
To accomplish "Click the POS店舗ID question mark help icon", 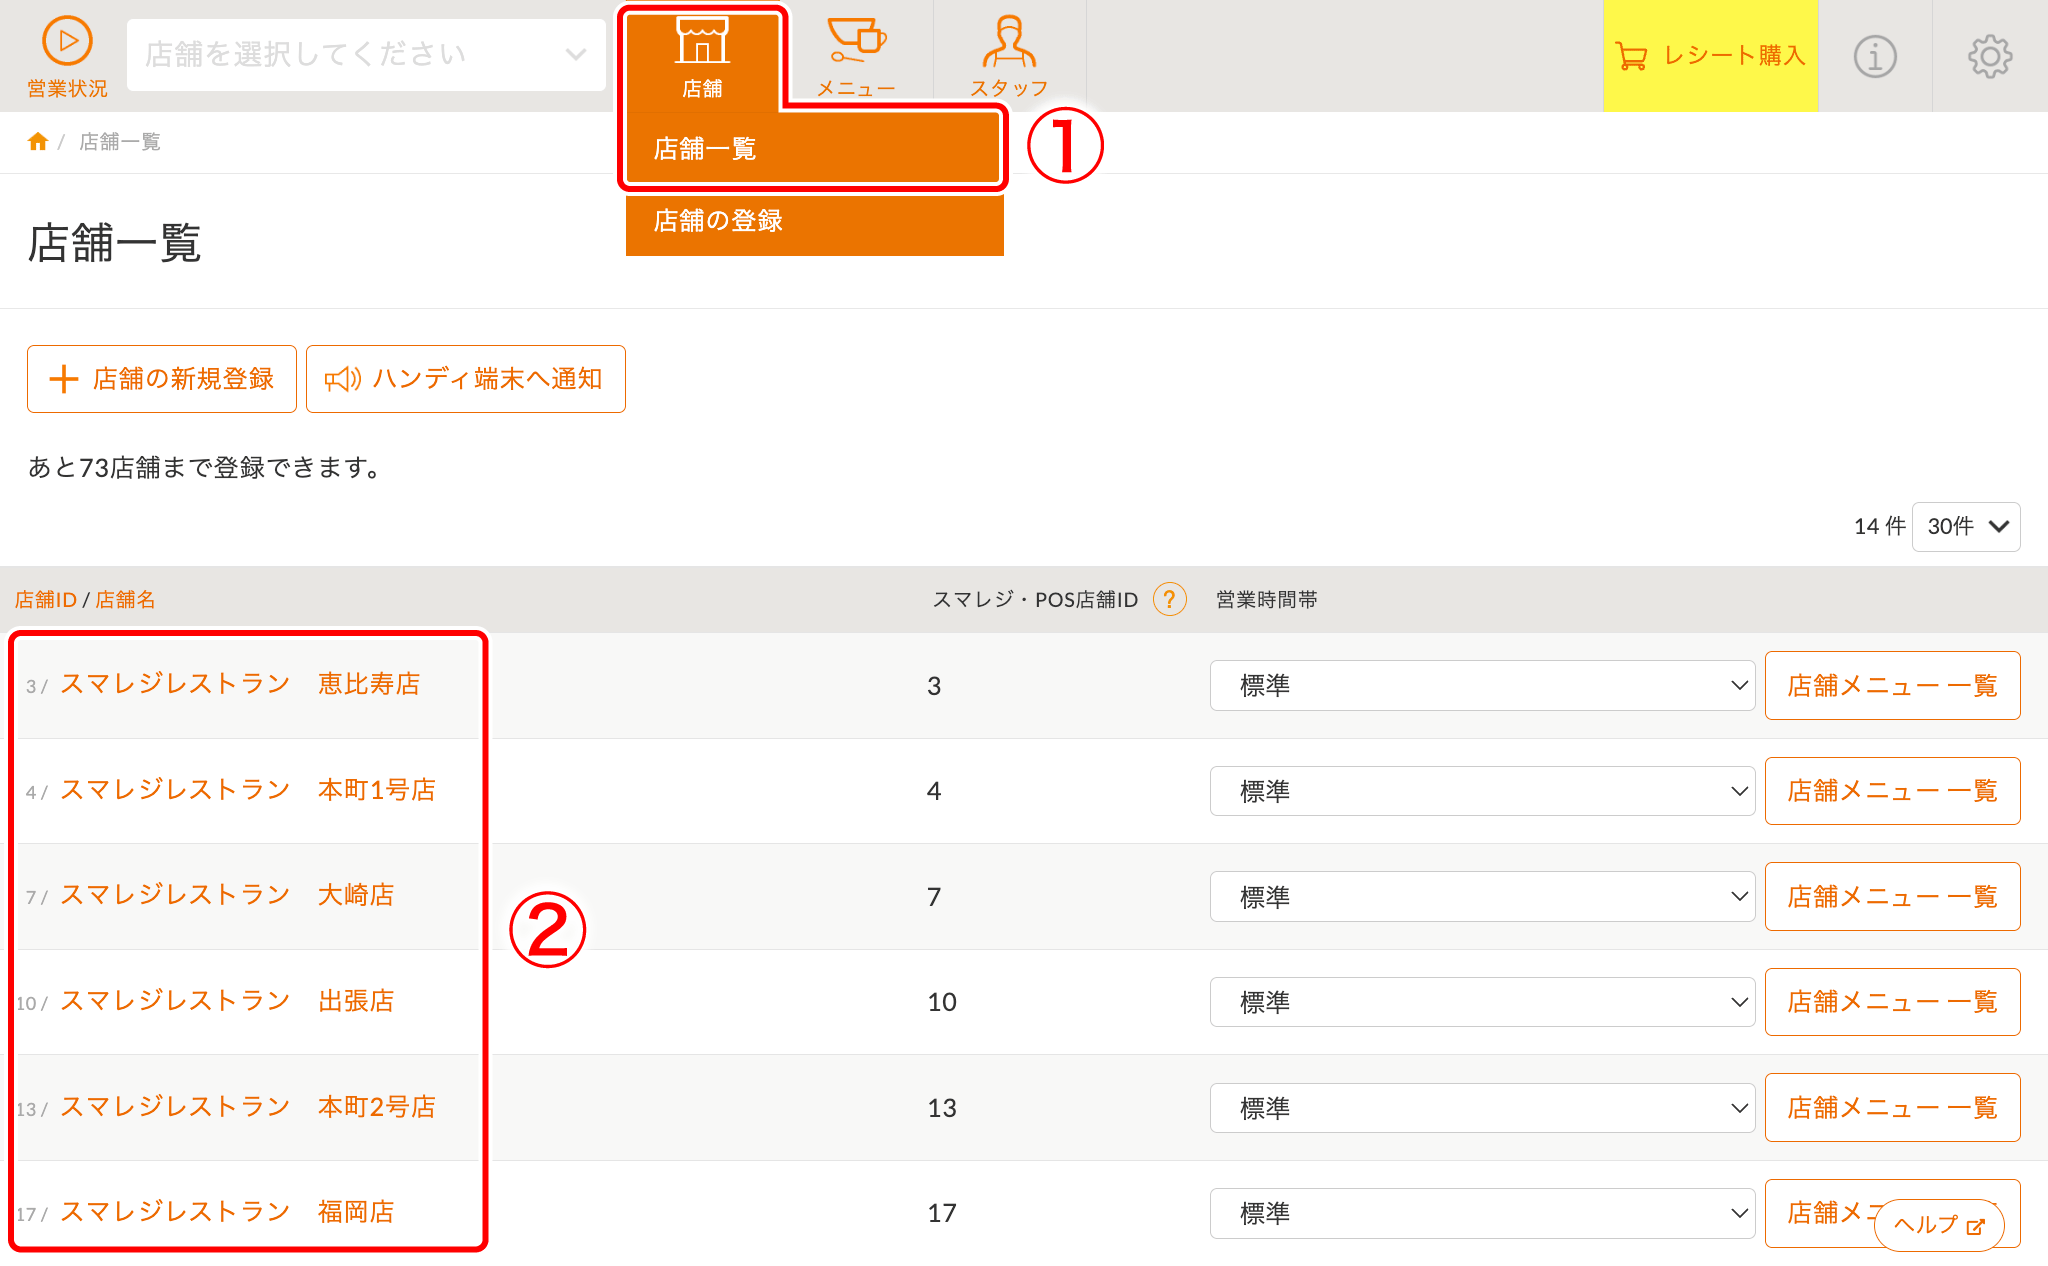I will (1169, 599).
